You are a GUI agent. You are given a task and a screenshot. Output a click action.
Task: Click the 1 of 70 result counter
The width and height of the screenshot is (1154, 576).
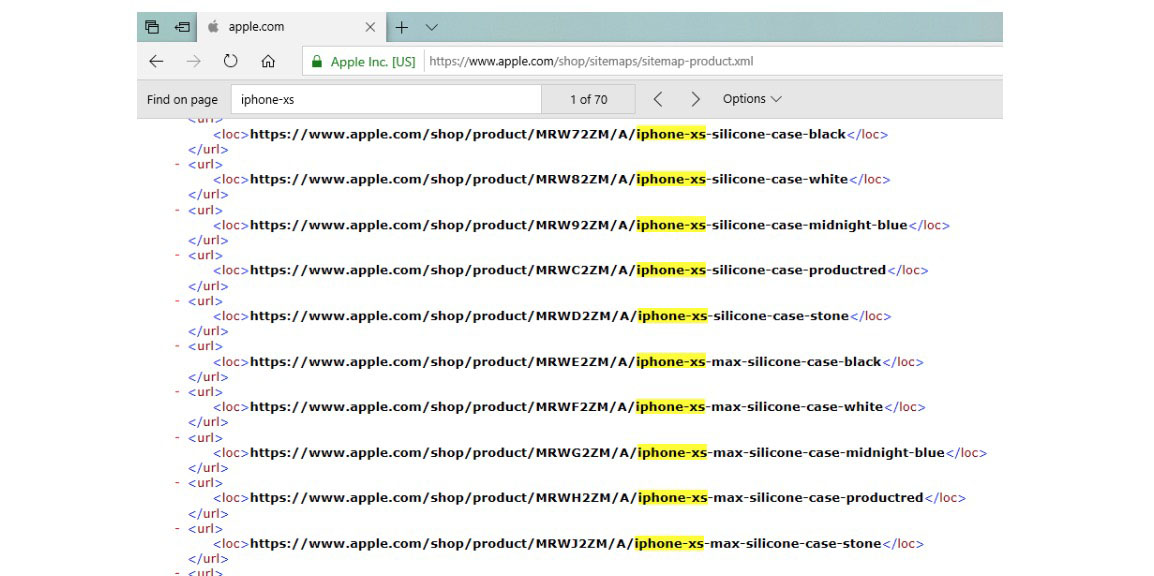click(x=589, y=99)
